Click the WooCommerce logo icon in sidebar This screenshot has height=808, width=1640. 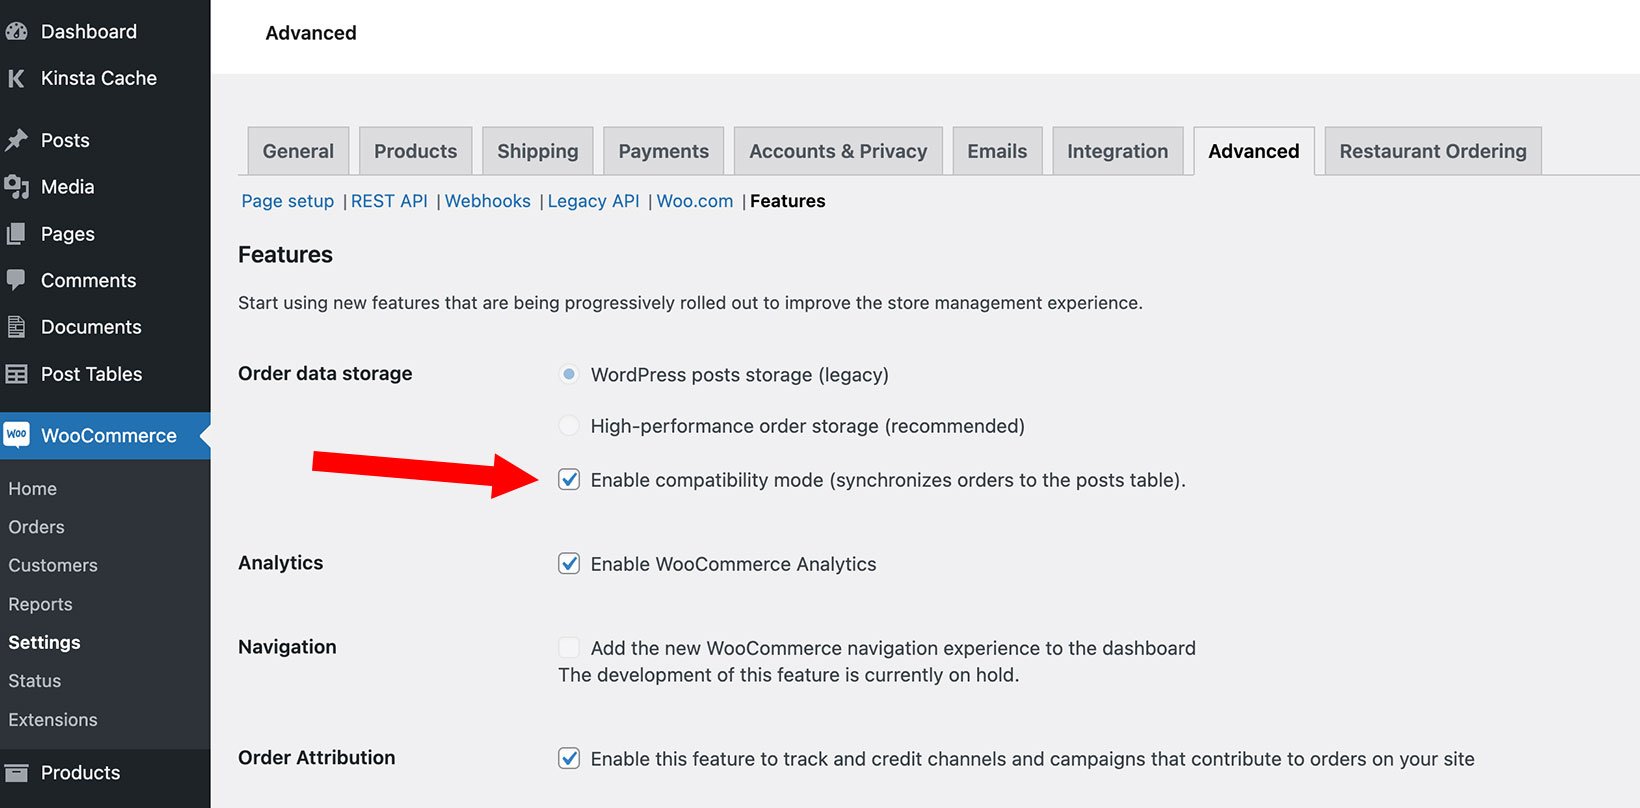click(x=16, y=435)
